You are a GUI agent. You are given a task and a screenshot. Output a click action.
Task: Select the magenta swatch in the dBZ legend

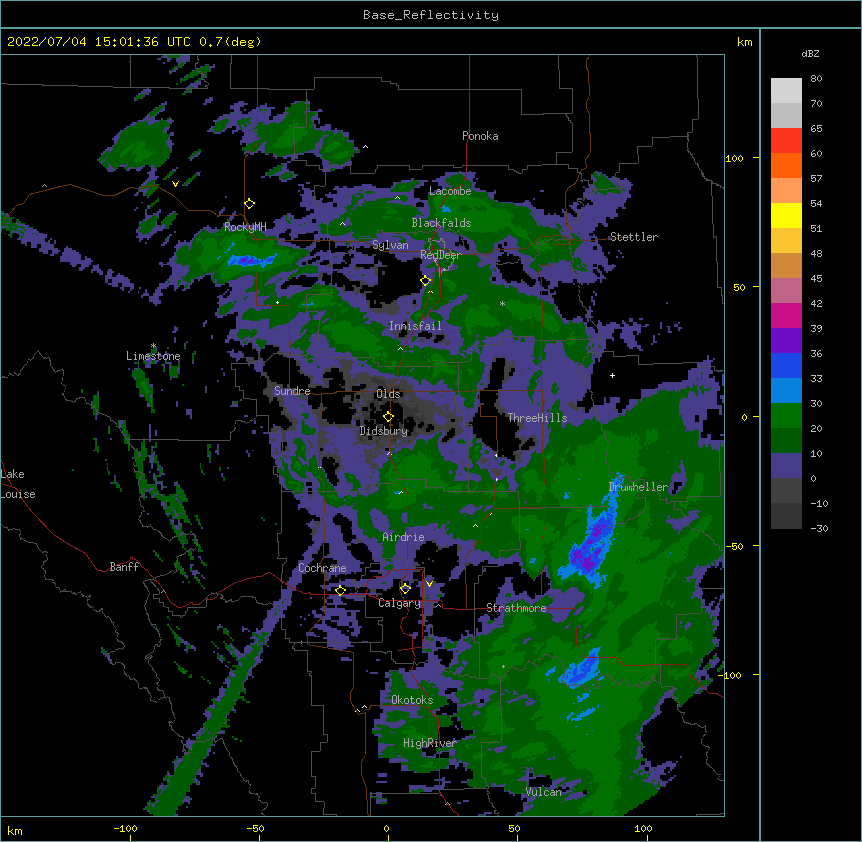(786, 315)
